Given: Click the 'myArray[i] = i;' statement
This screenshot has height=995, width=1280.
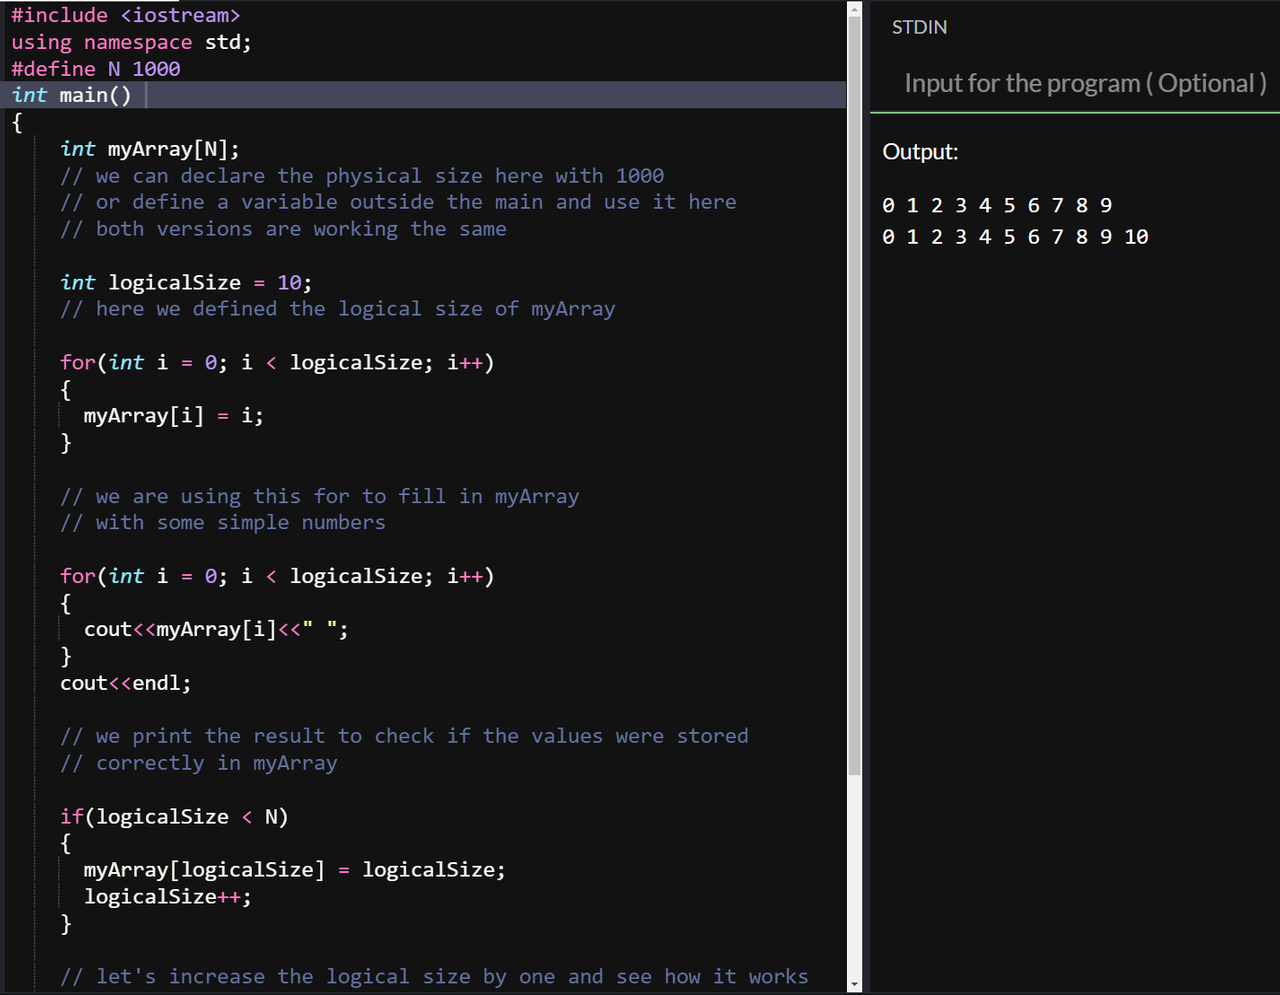Looking at the screenshot, I should pyautogui.click(x=174, y=416).
